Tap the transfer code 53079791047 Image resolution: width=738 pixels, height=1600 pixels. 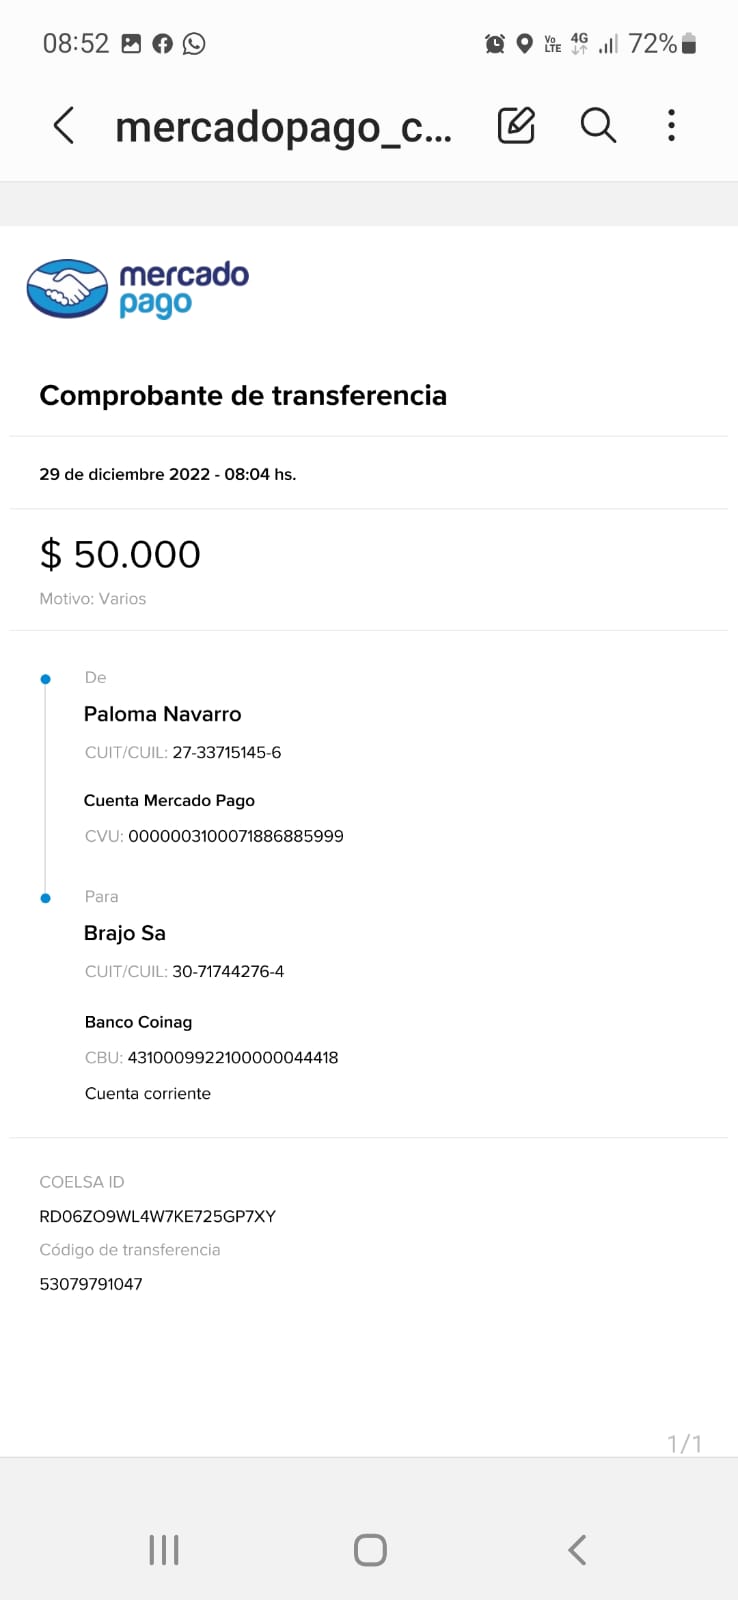click(91, 1284)
